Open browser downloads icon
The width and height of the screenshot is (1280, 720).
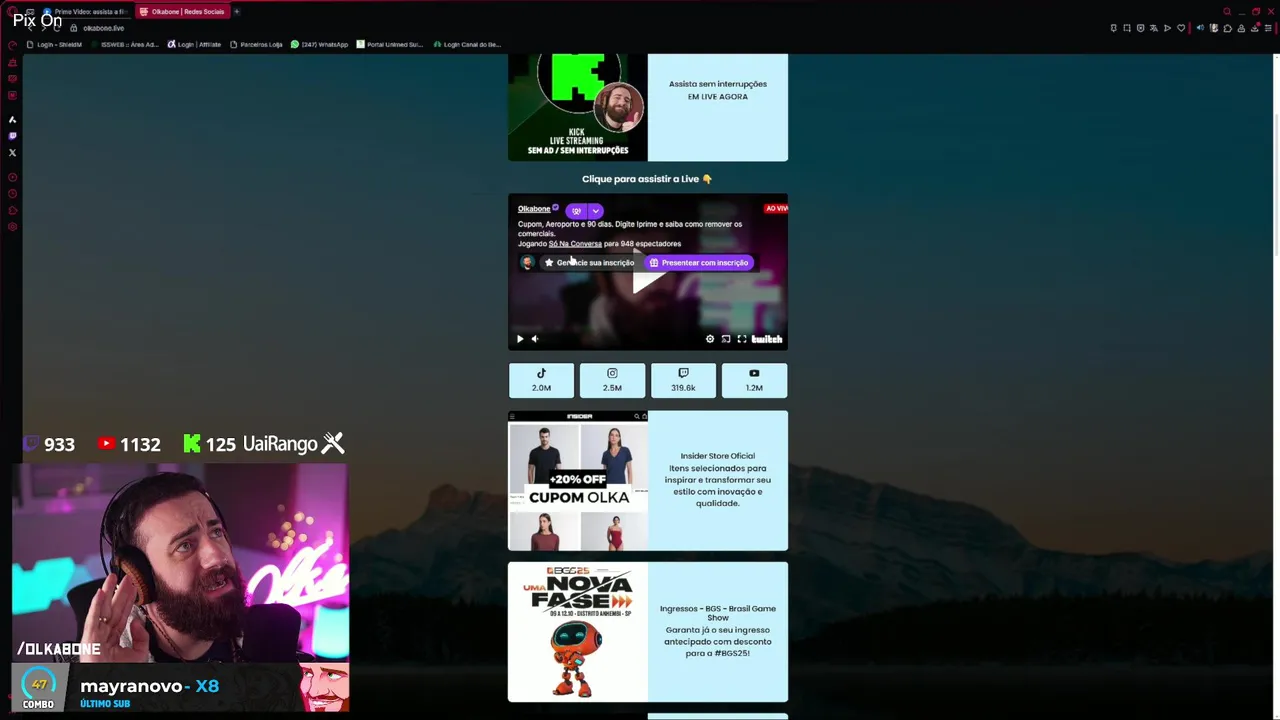coord(1255,28)
